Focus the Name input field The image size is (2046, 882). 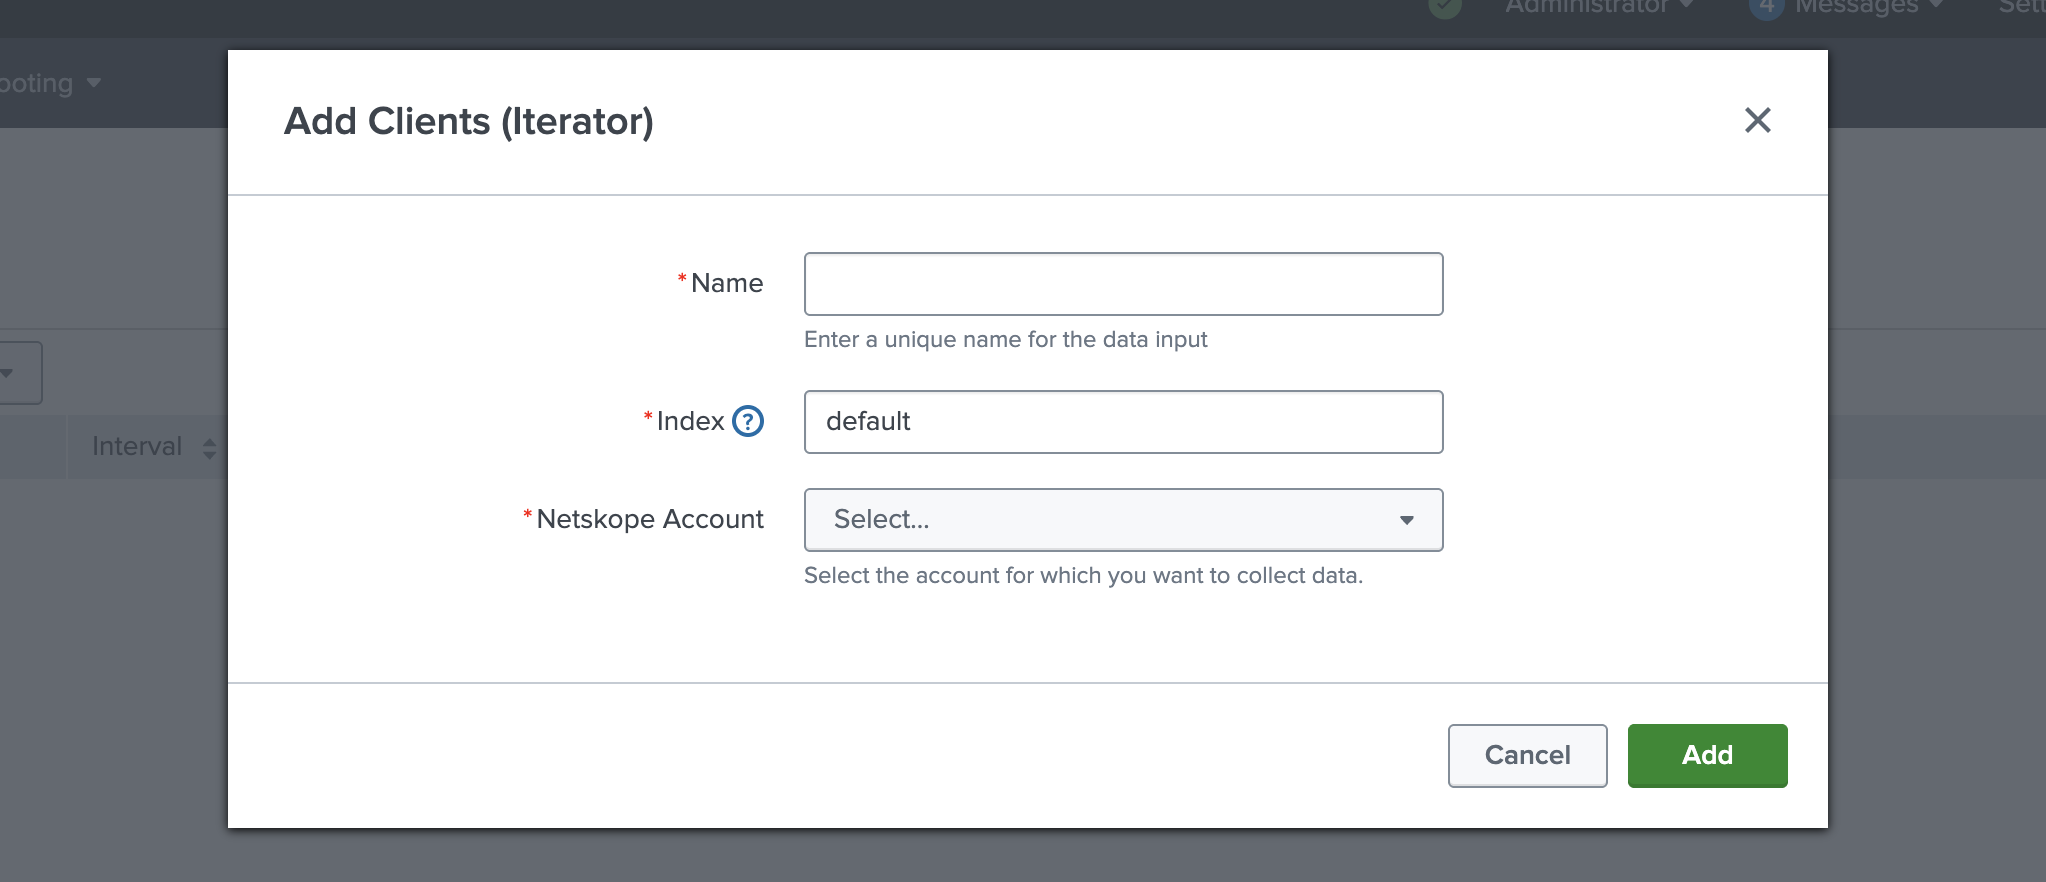pyautogui.click(x=1123, y=284)
